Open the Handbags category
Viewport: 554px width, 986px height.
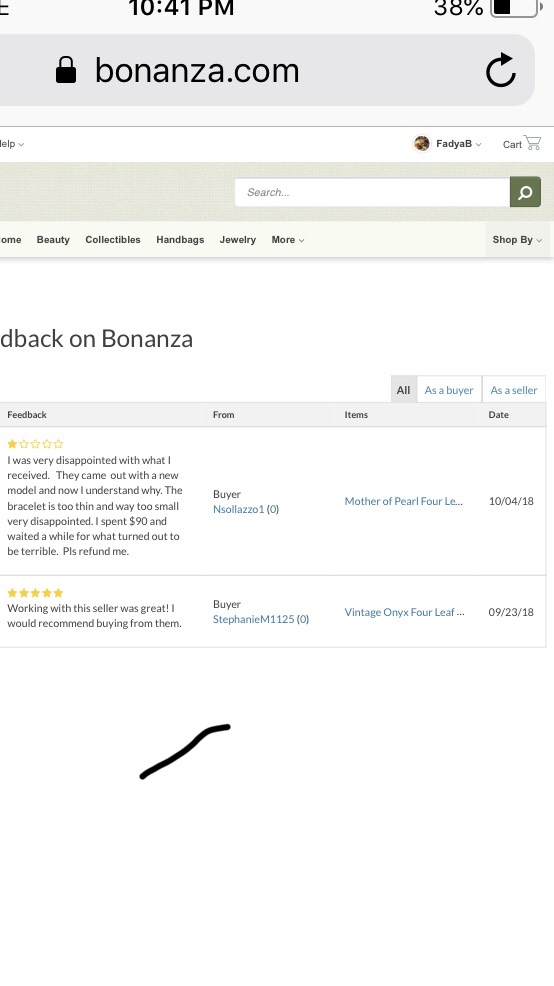[180, 240]
